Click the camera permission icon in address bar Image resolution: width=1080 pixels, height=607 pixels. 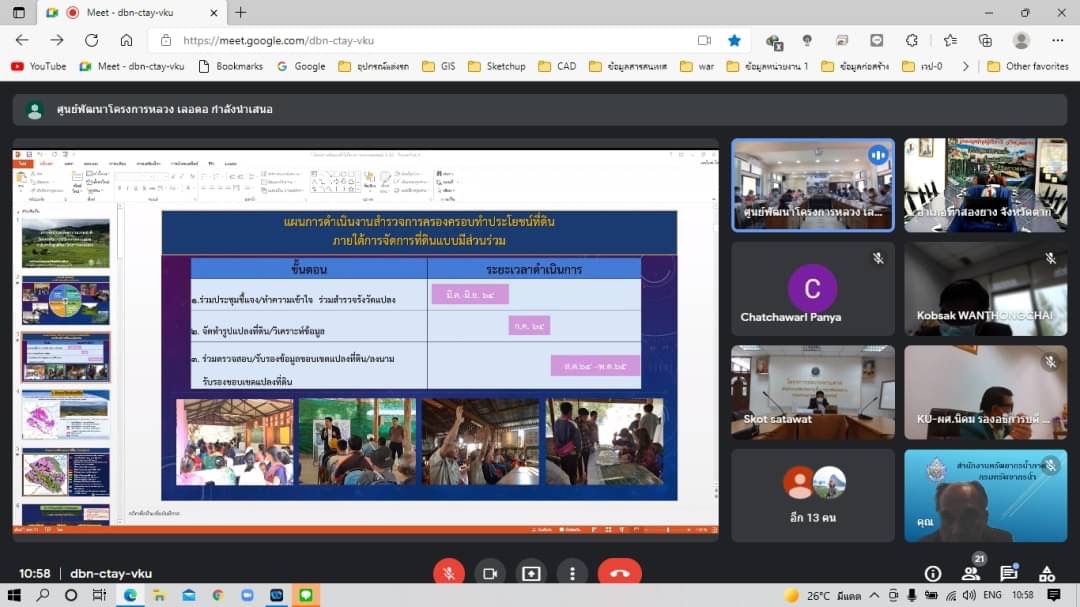704,41
